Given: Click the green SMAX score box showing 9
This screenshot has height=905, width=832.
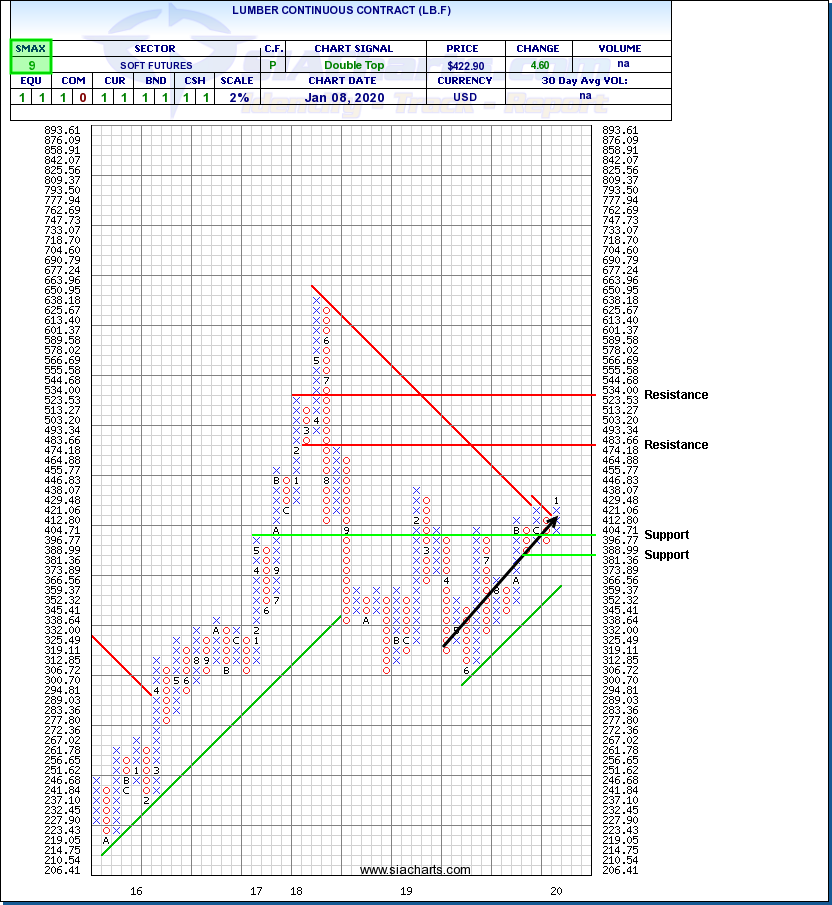Looking at the screenshot, I should [x=30, y=65].
